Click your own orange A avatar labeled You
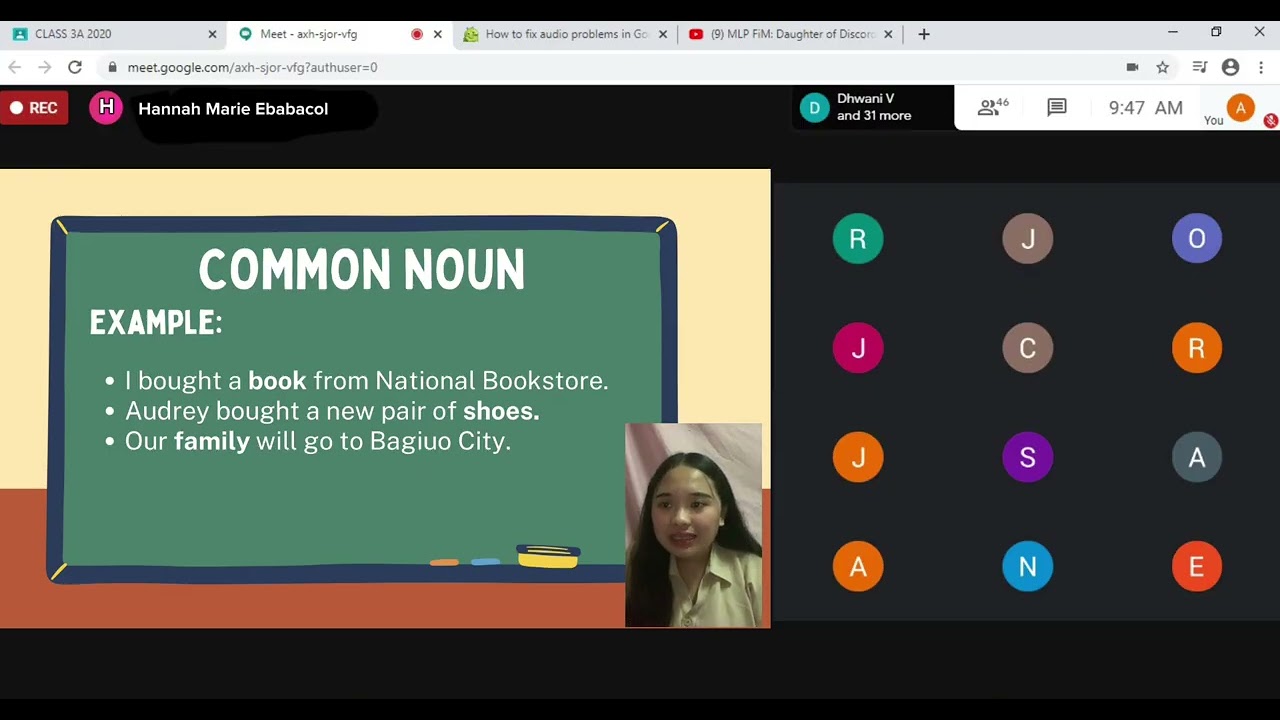Image resolution: width=1280 pixels, height=720 pixels. [1240, 108]
